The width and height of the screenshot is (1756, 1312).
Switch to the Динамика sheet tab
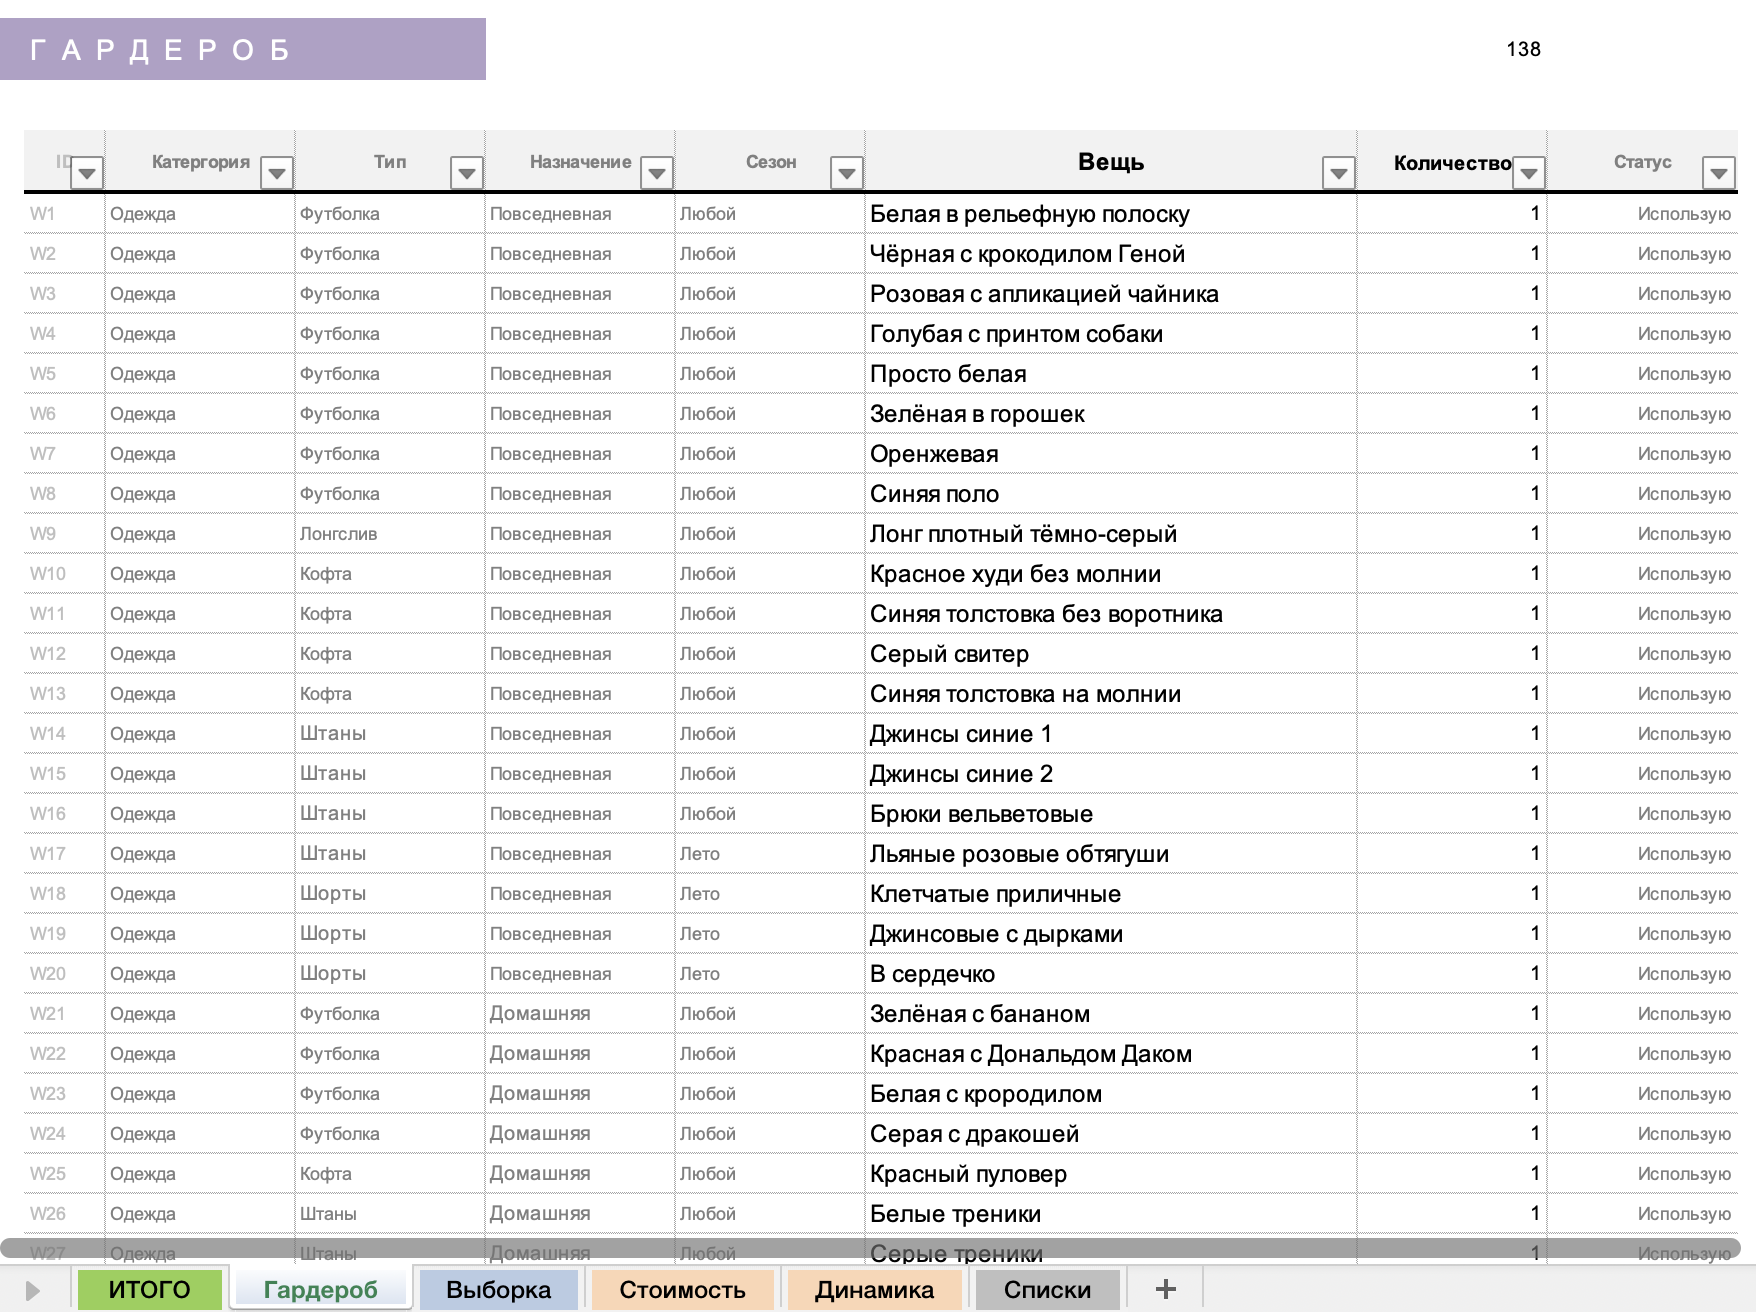coord(874,1290)
